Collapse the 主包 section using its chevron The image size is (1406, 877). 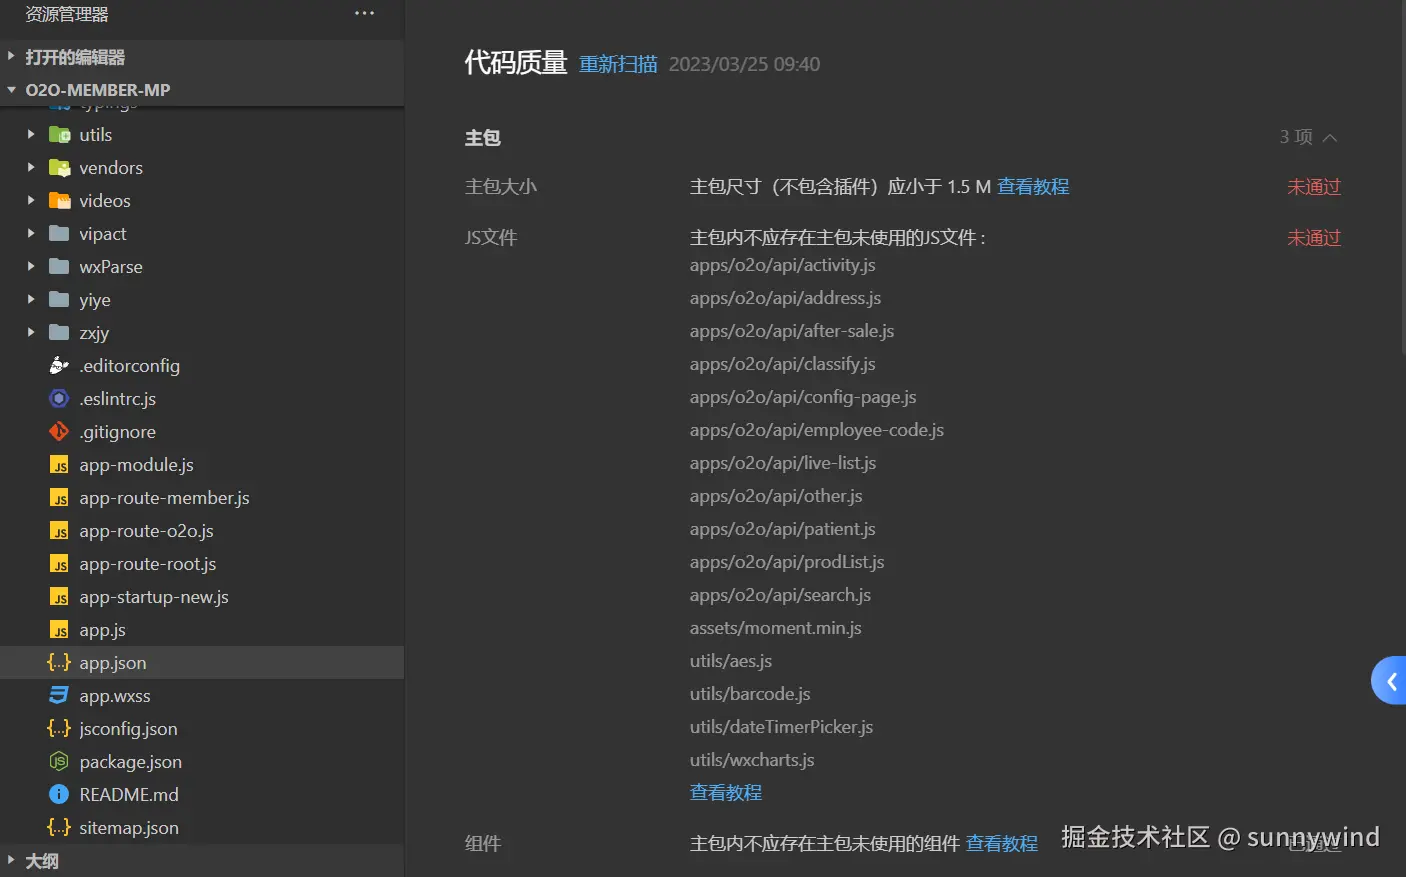pyautogui.click(x=1331, y=136)
